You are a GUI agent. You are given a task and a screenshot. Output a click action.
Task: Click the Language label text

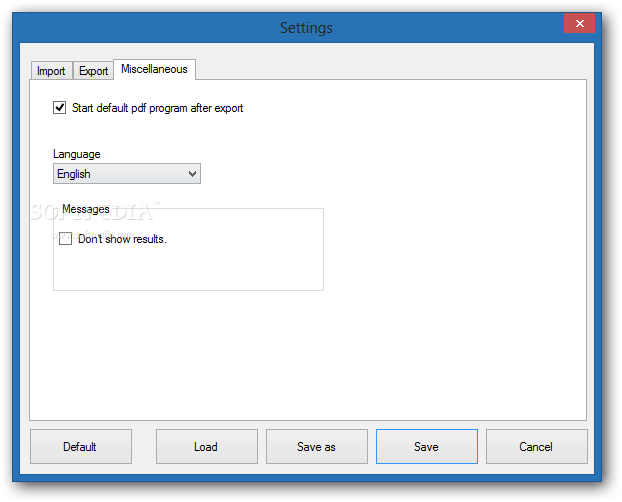[x=77, y=154]
